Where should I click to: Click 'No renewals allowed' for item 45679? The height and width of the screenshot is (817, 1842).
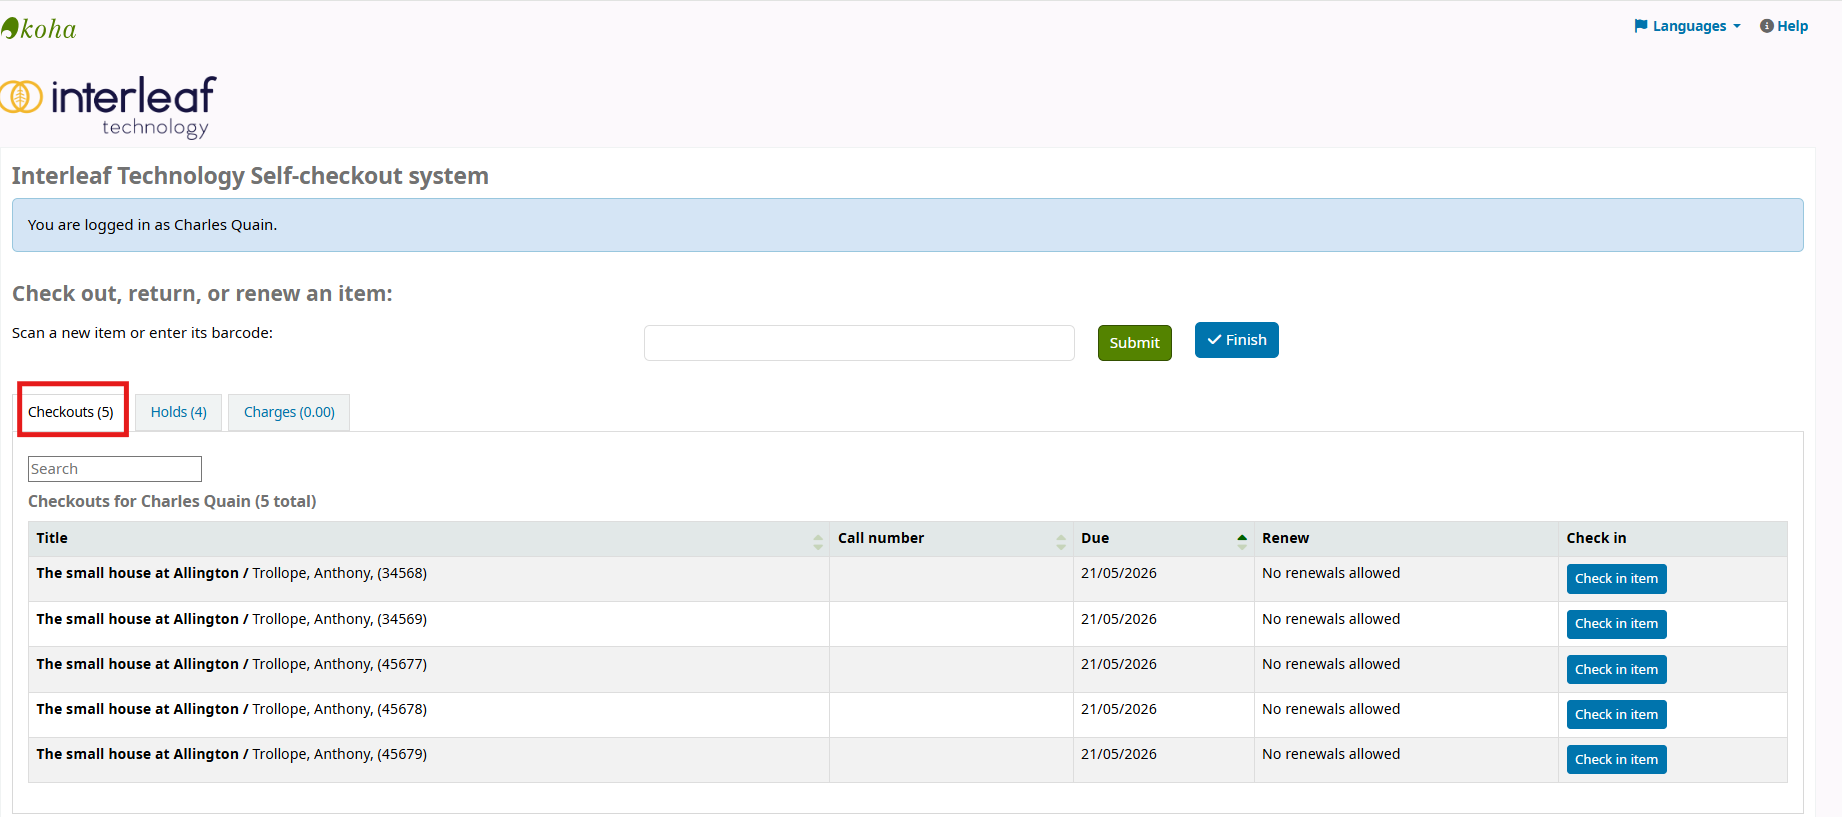pos(1331,754)
